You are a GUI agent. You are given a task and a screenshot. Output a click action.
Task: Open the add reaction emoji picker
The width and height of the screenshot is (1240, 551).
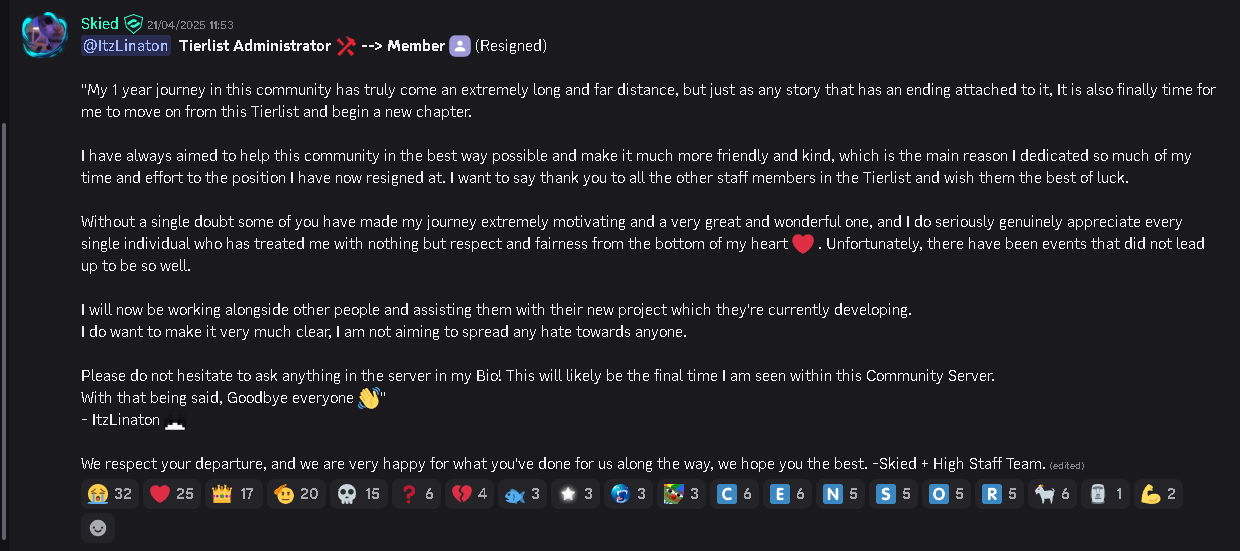[98, 528]
